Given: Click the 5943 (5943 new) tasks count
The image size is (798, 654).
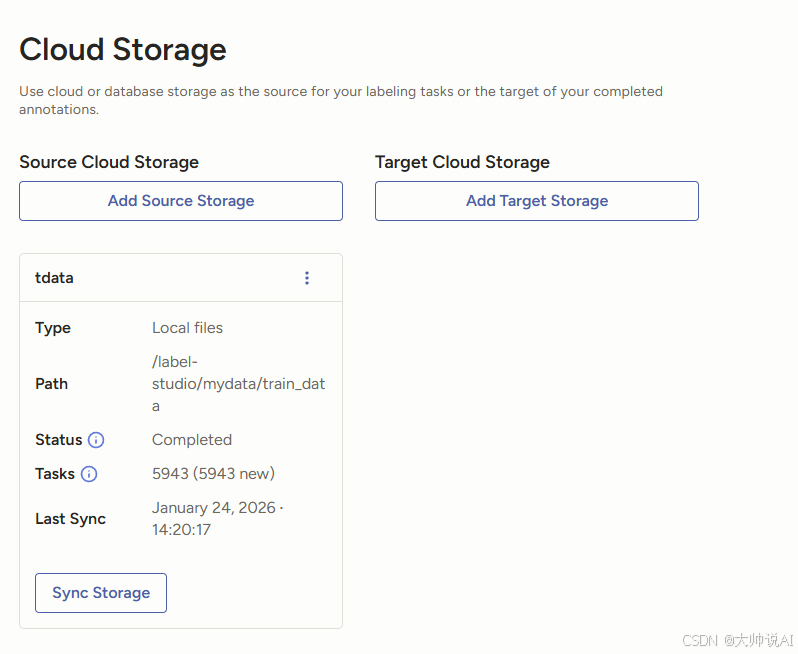Looking at the screenshot, I should (213, 474).
